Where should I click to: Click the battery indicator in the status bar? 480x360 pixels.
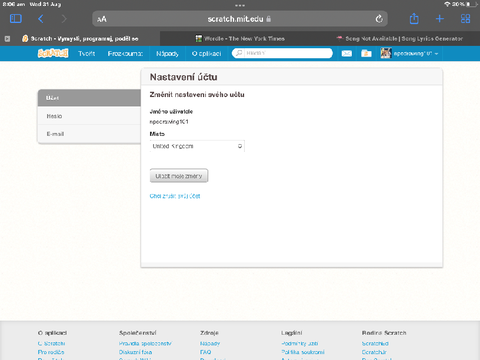(472, 4)
